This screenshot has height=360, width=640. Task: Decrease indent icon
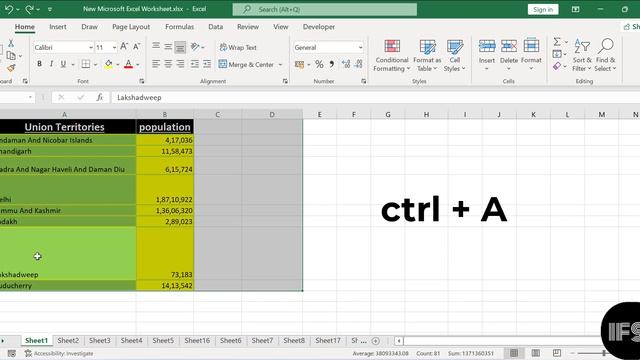(x=195, y=64)
